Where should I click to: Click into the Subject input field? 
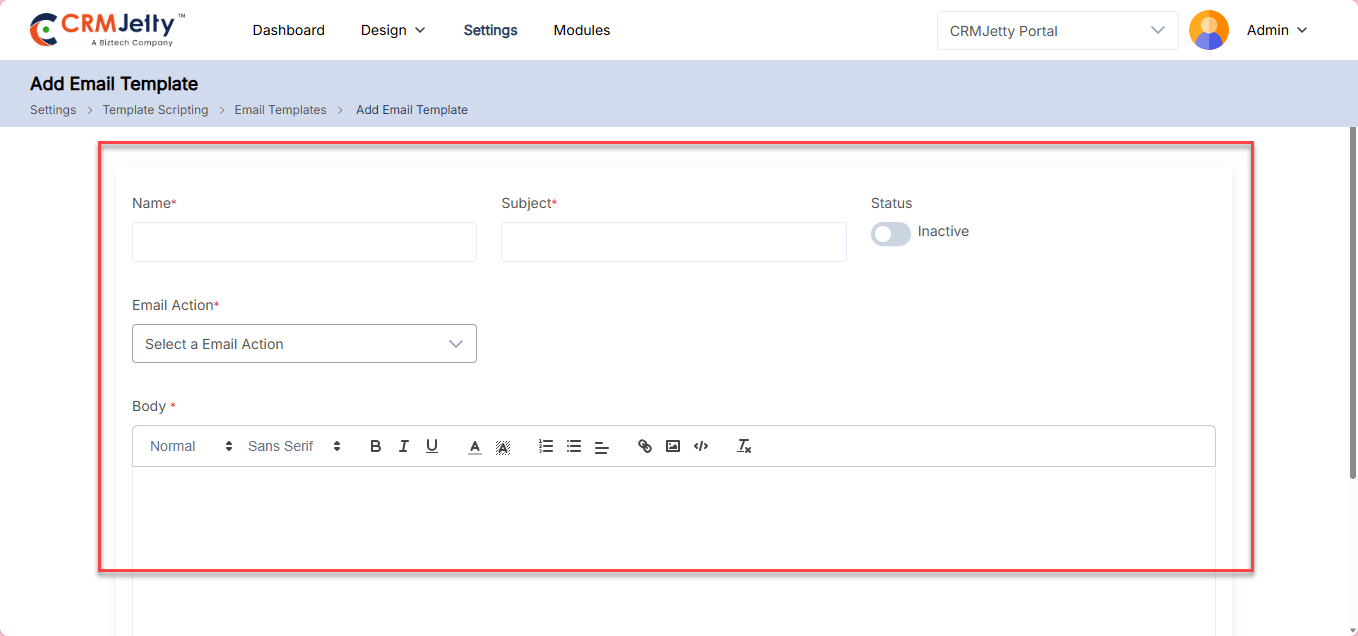(x=673, y=242)
